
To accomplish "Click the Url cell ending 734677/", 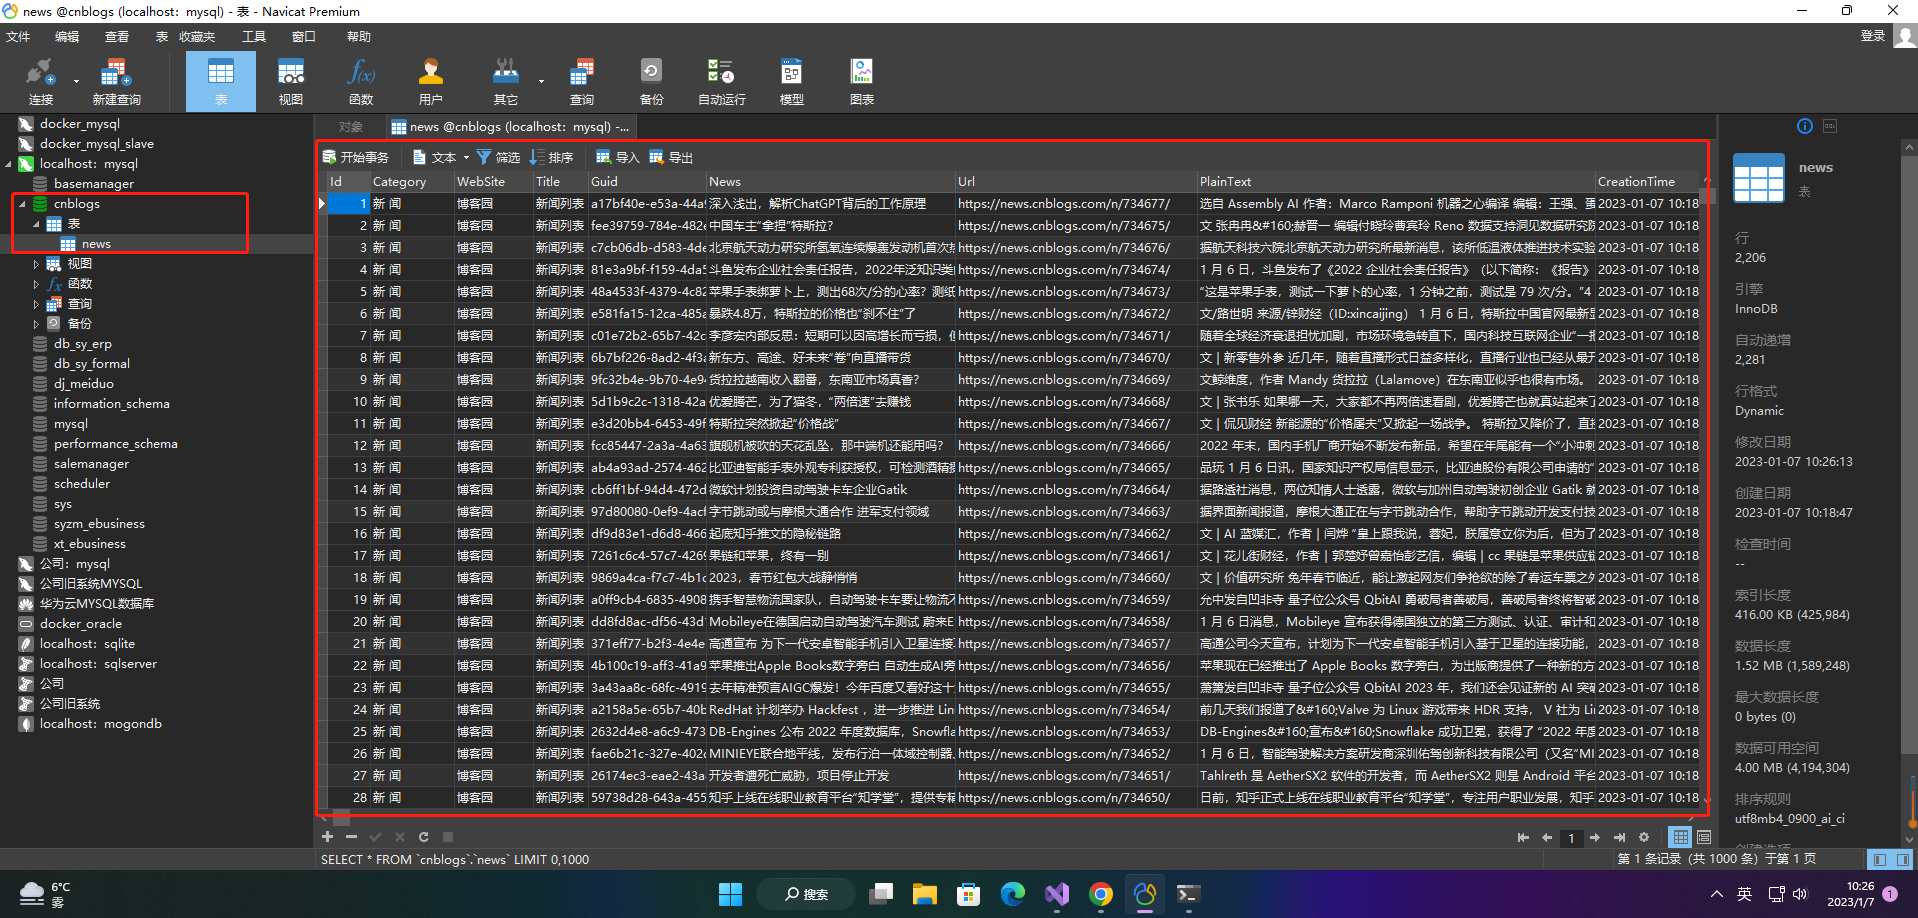I will (1075, 204).
